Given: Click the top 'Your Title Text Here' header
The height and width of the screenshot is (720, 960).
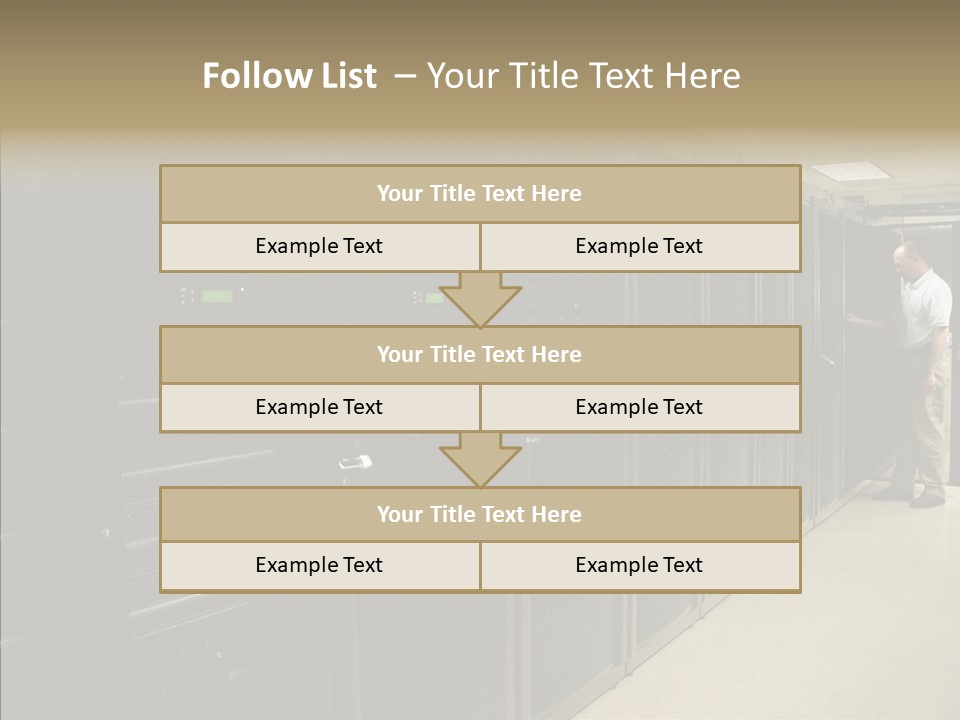Looking at the screenshot, I should (480, 194).
